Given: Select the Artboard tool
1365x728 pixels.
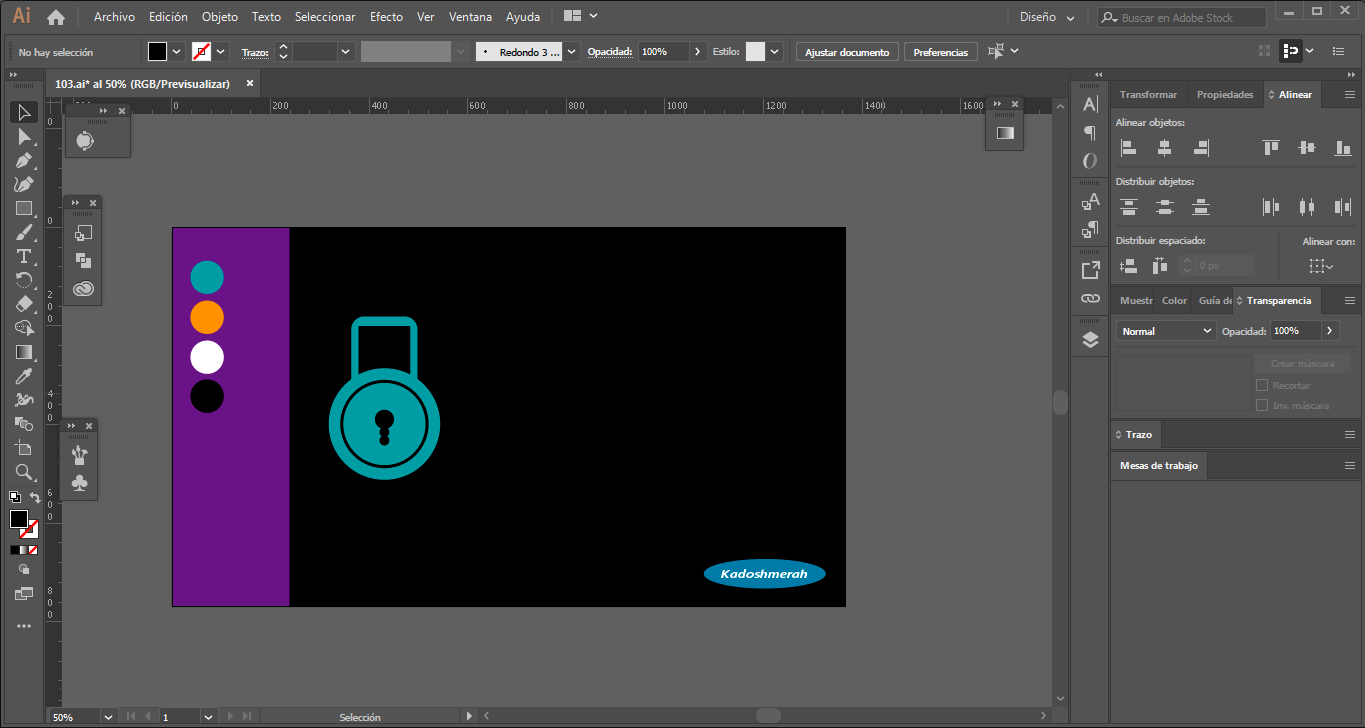Looking at the screenshot, I should (24, 448).
